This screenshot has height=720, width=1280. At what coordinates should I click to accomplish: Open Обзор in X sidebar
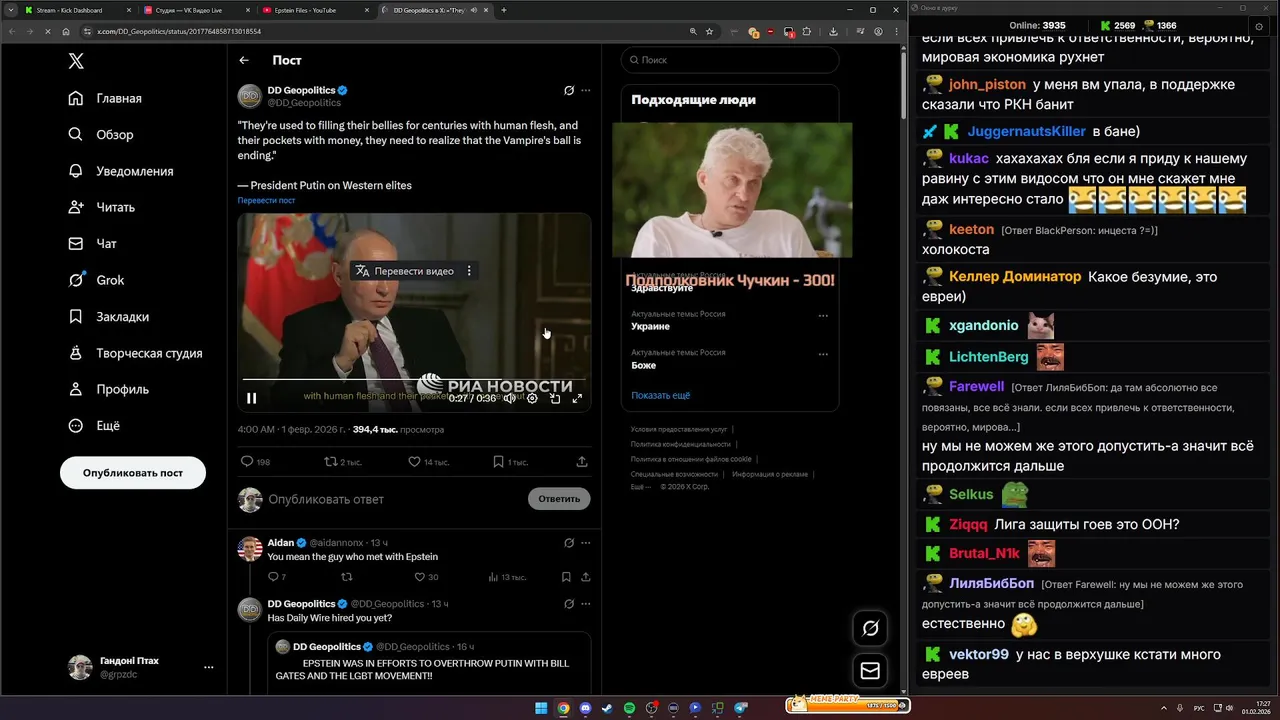(x=101, y=135)
